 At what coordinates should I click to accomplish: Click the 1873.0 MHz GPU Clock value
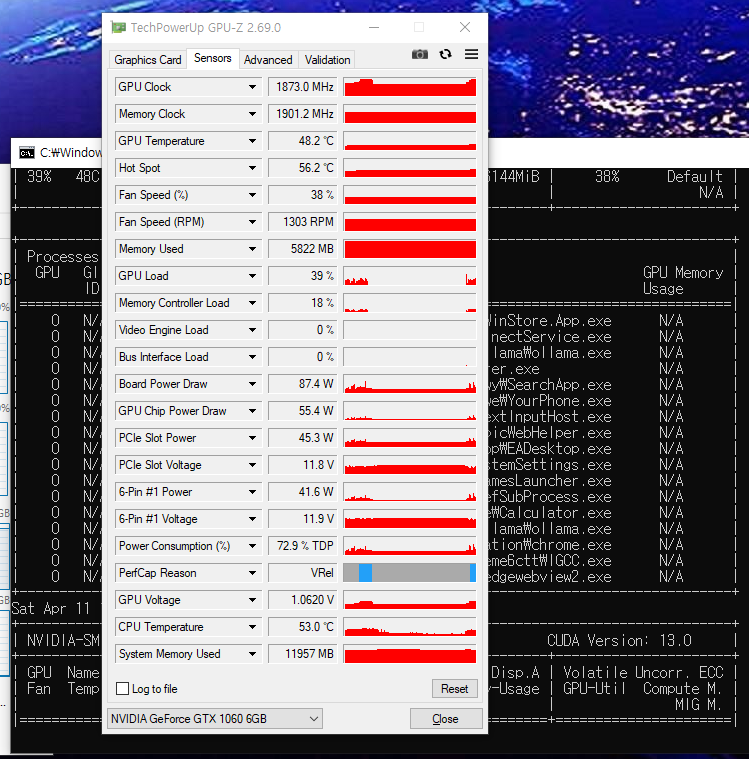tap(303, 87)
